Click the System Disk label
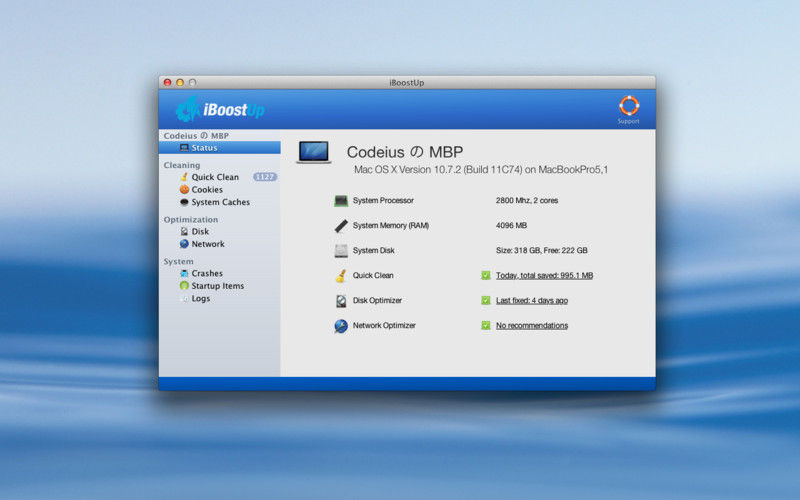The height and width of the screenshot is (500, 800). click(x=373, y=251)
